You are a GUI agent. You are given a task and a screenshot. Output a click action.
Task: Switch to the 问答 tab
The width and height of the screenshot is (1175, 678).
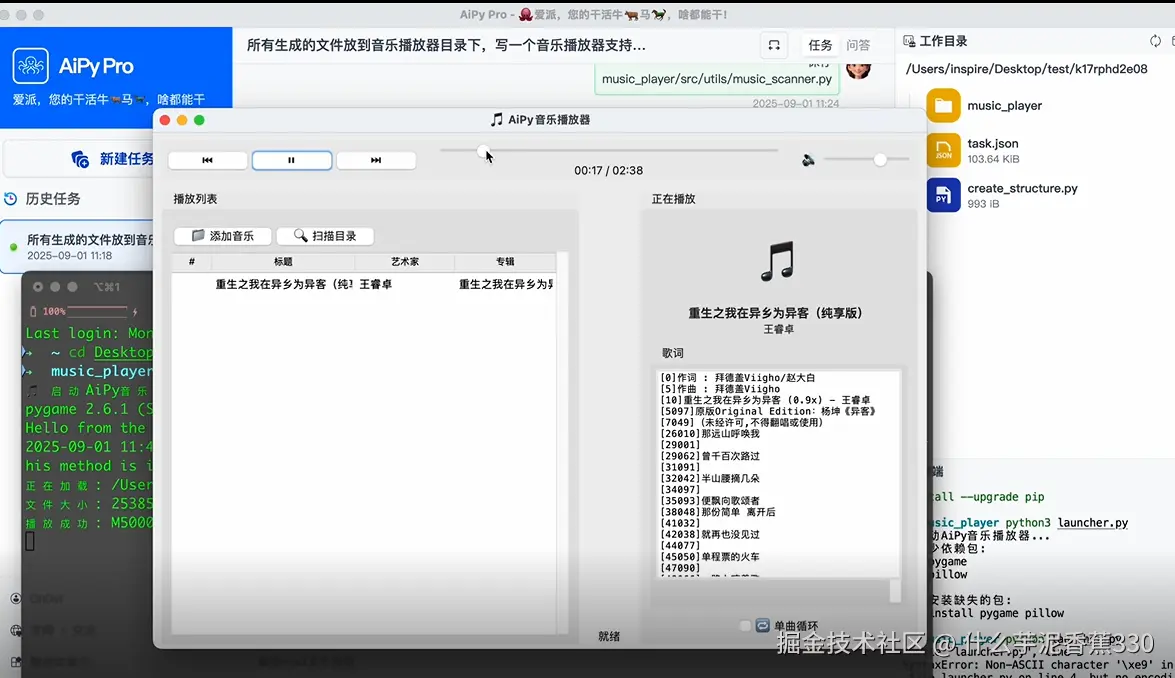point(858,45)
